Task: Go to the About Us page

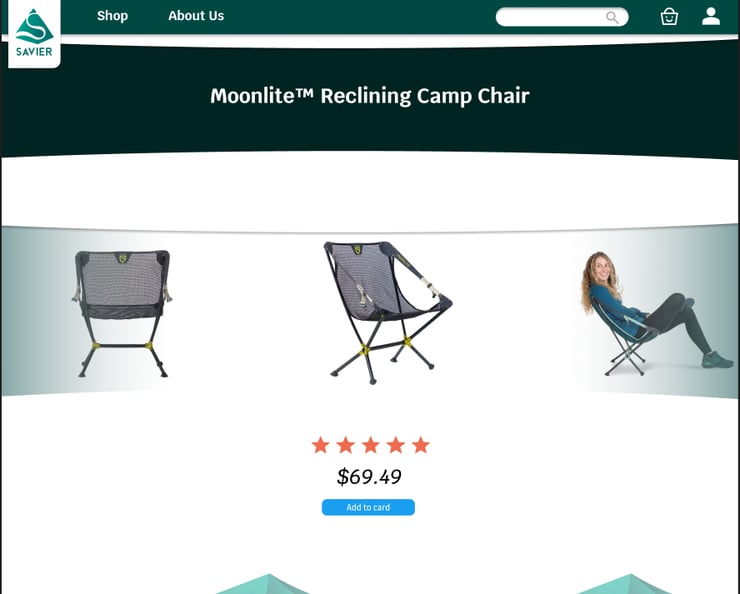Action: point(196,16)
